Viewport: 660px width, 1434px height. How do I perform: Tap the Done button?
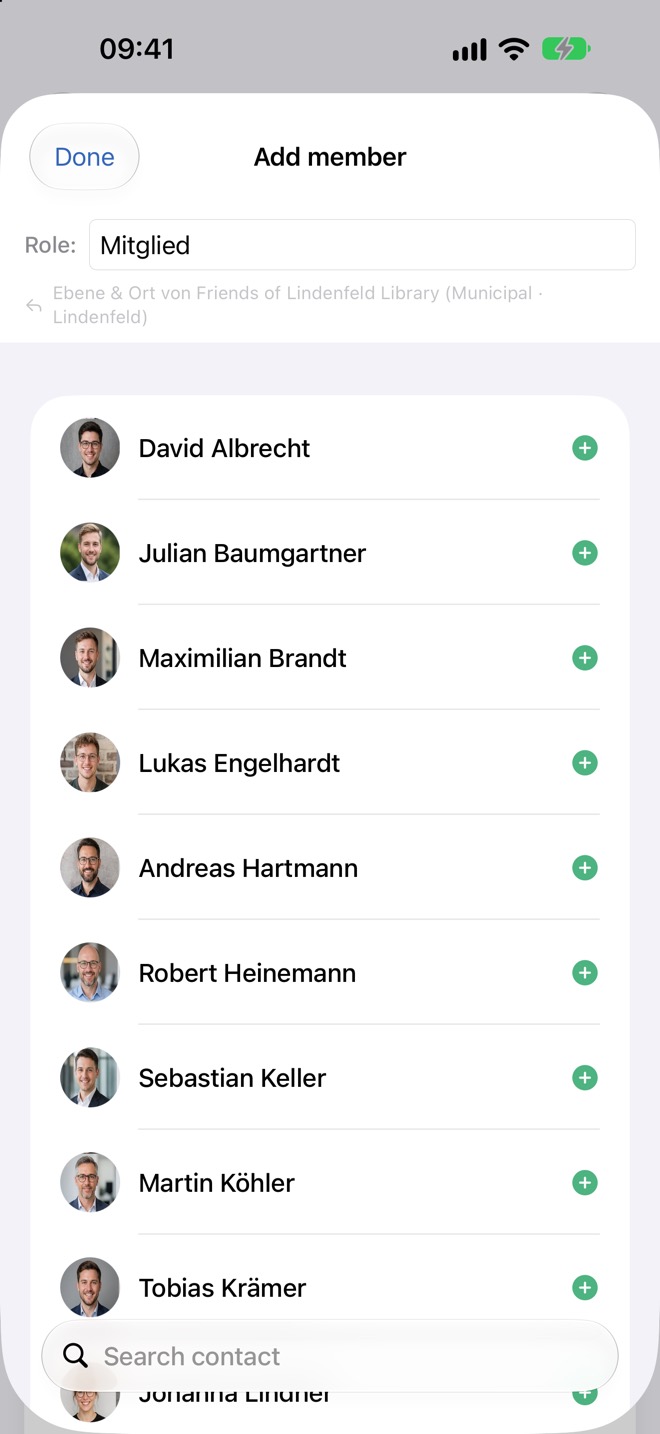tap(85, 157)
